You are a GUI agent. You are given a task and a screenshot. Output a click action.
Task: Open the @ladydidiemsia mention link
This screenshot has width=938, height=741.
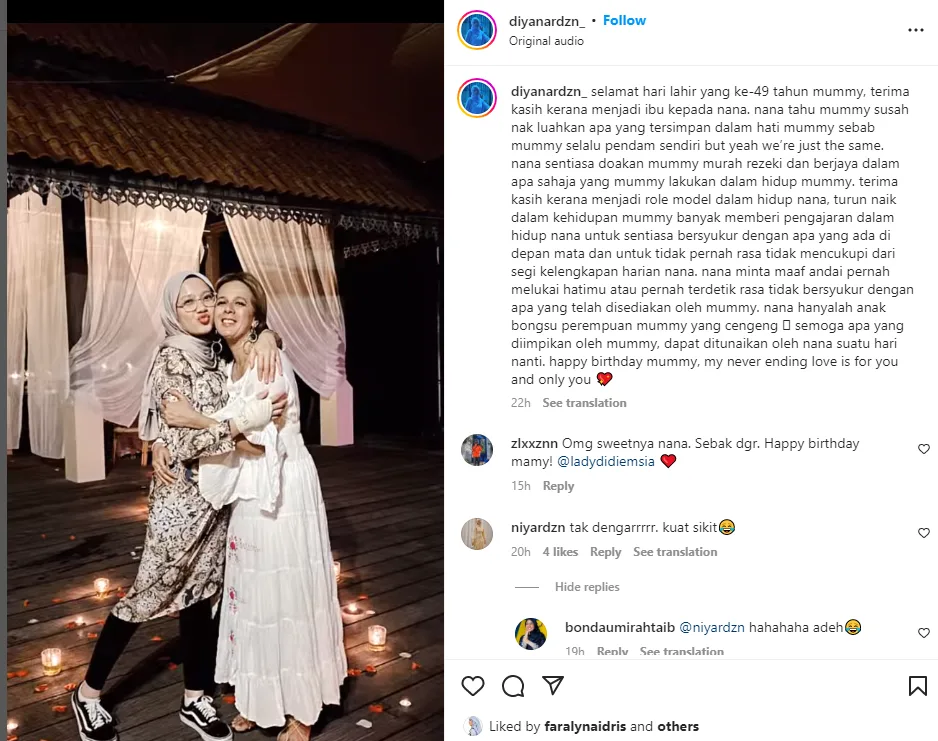click(606, 461)
